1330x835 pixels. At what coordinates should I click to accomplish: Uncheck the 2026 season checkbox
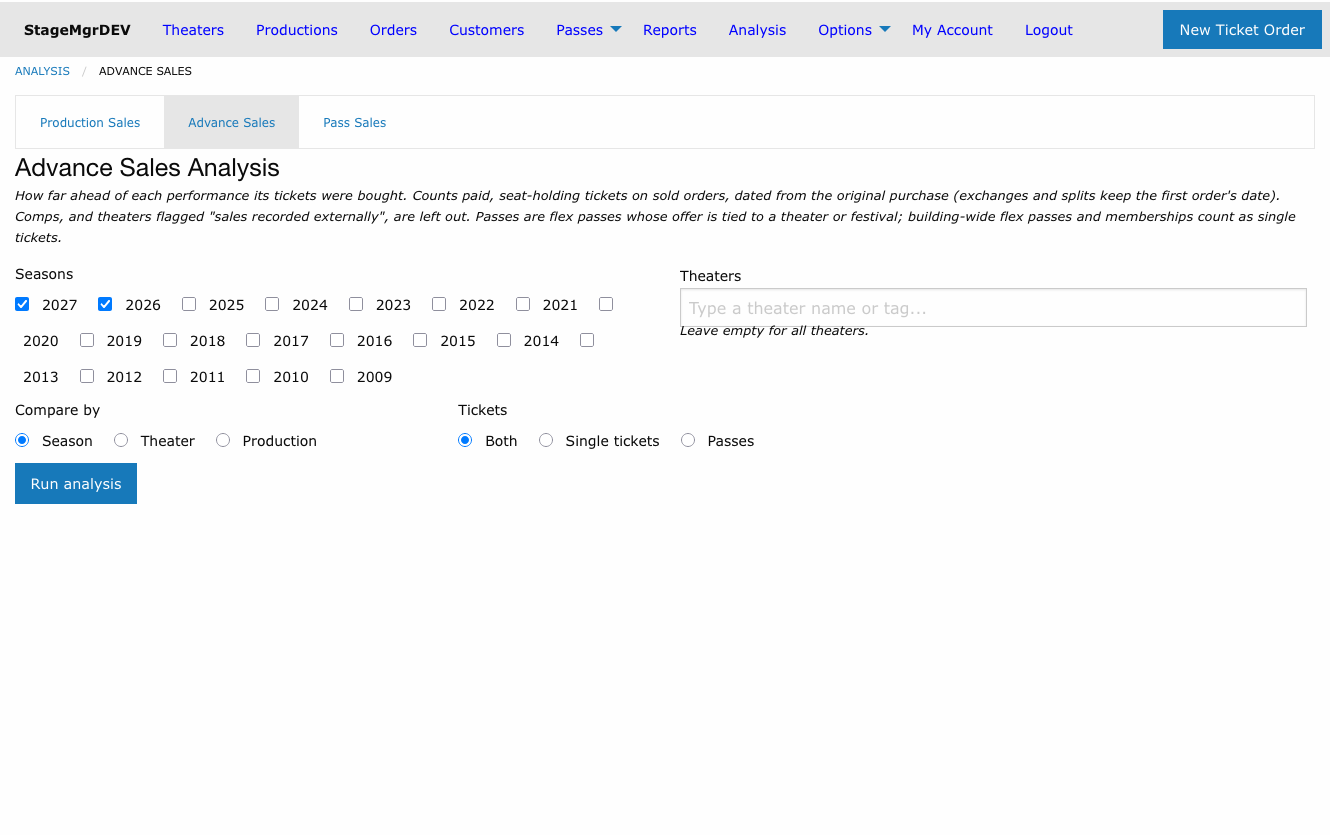105,304
